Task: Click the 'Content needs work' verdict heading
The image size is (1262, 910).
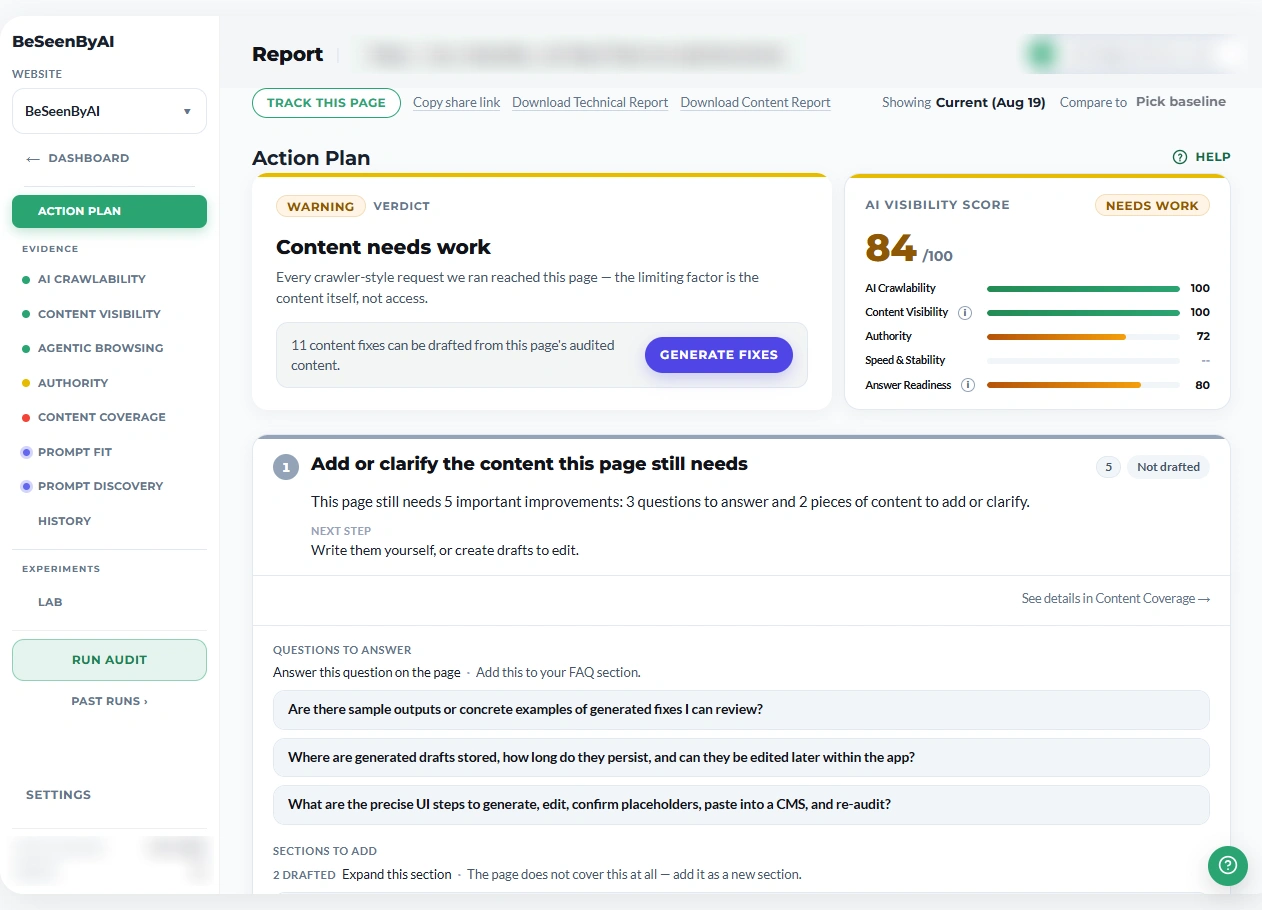Action: tap(383, 247)
